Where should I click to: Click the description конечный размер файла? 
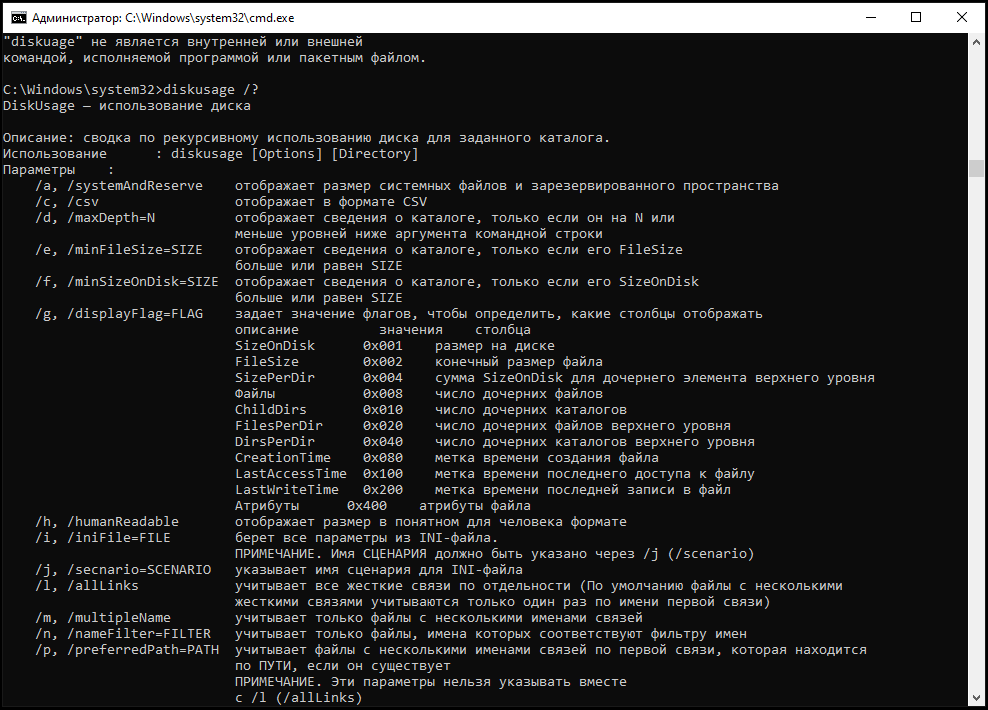click(519, 362)
